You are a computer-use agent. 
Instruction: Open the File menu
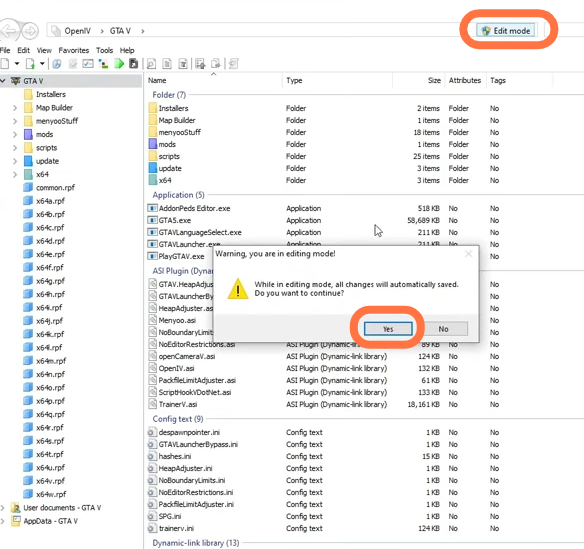pos(5,50)
